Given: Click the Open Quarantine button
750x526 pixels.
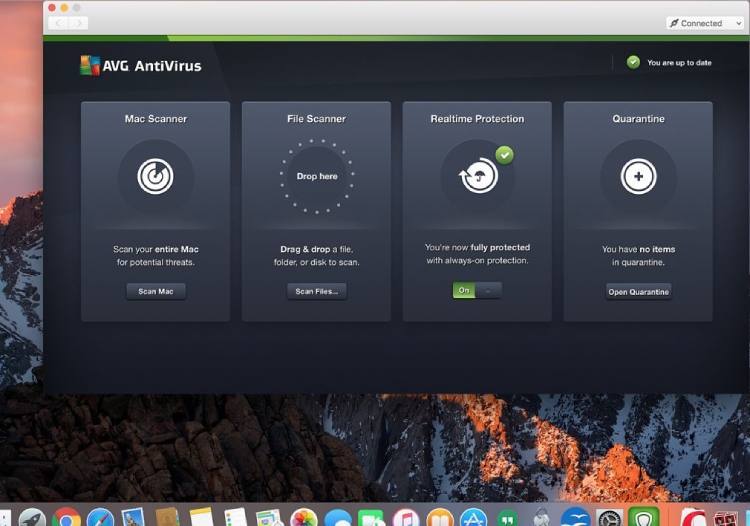Looking at the screenshot, I should (639, 292).
